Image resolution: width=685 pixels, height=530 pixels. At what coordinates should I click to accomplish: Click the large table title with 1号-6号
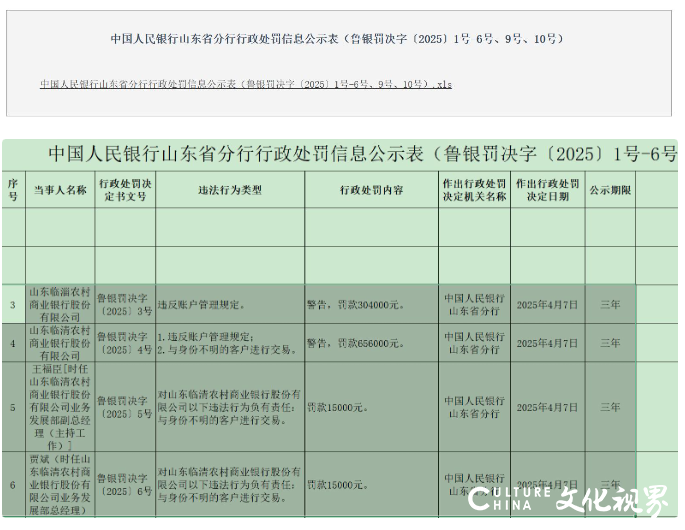pyautogui.click(x=363, y=154)
